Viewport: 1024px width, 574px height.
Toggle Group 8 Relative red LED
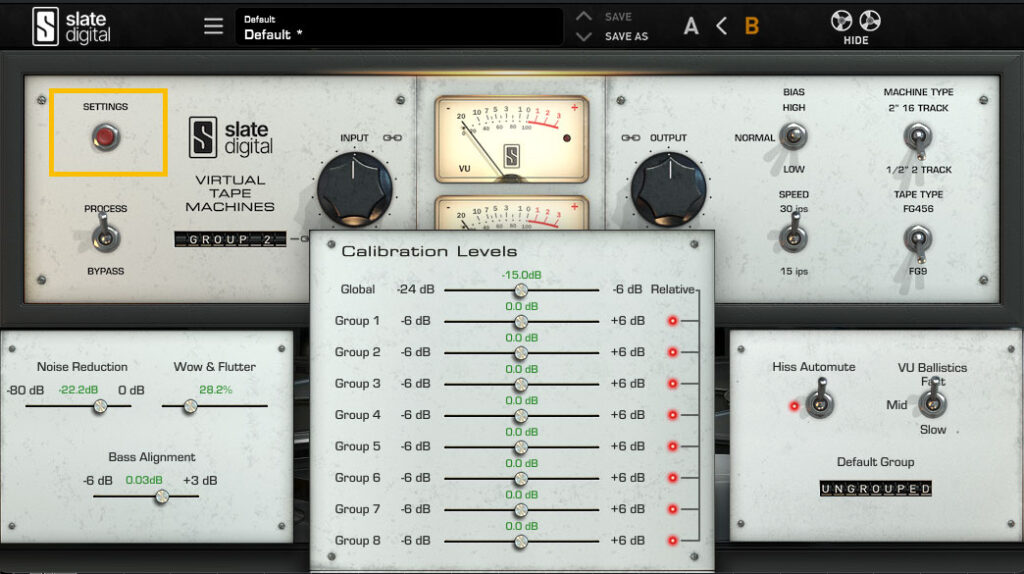(672, 540)
